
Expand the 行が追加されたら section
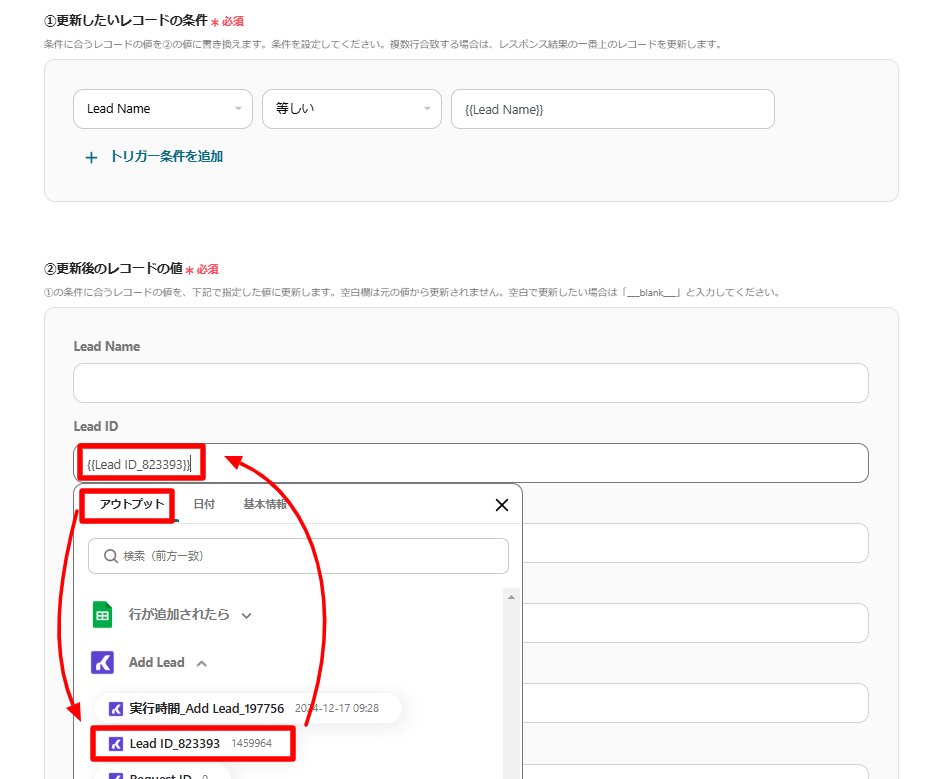(x=247, y=615)
